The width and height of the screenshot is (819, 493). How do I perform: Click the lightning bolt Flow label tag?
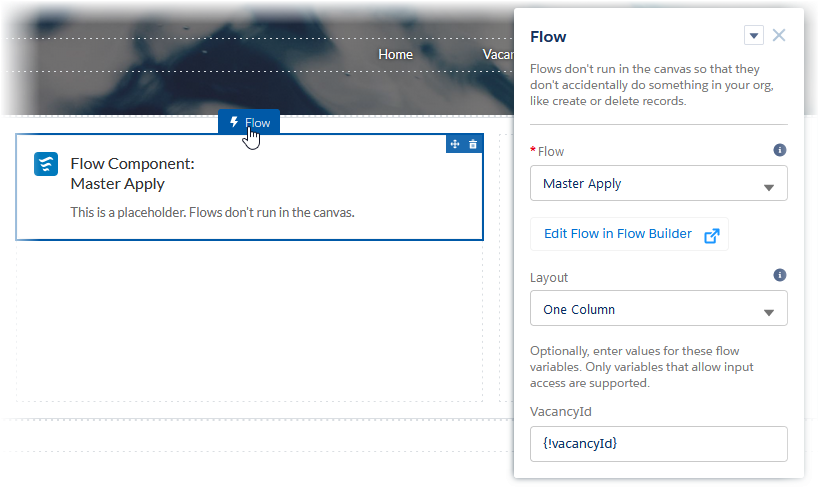249,123
